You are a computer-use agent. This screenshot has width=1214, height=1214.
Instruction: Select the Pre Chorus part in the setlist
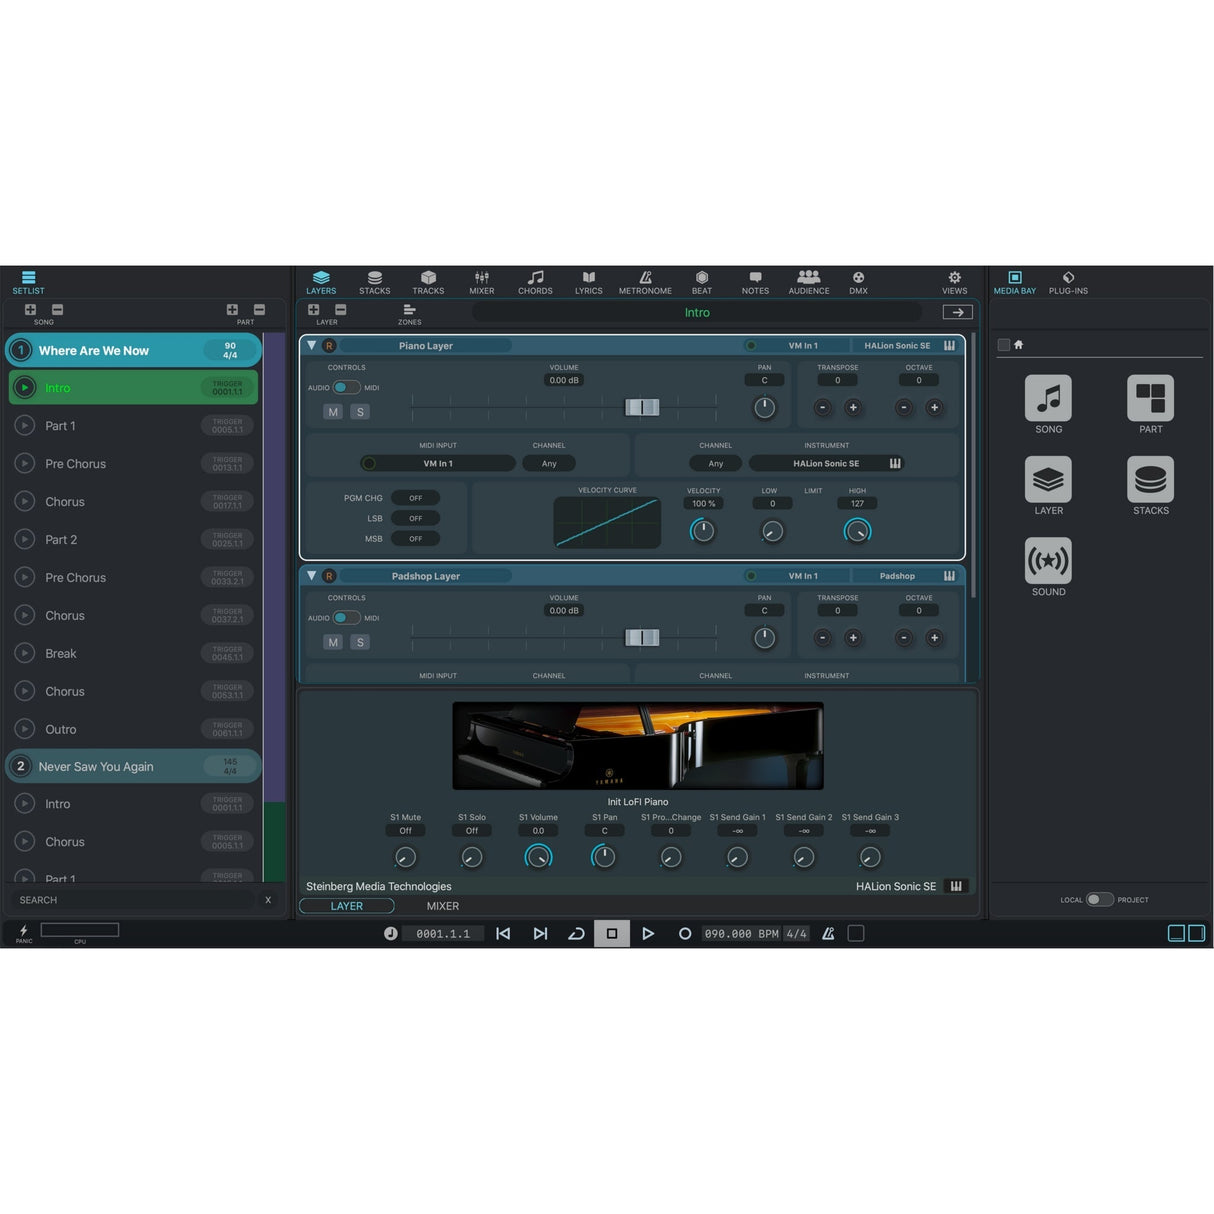[x=75, y=463]
